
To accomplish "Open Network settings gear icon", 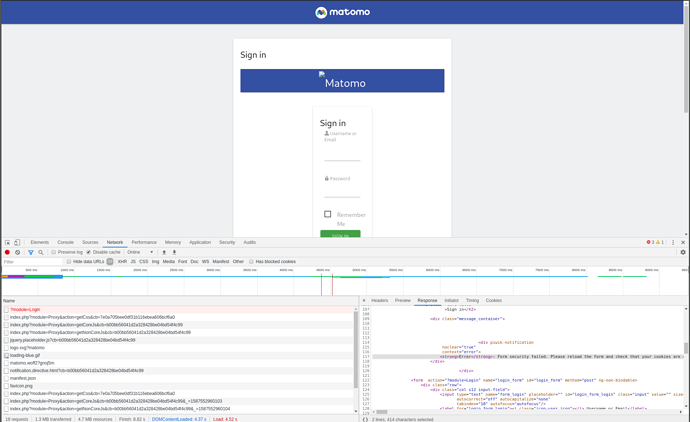I will coord(683,252).
